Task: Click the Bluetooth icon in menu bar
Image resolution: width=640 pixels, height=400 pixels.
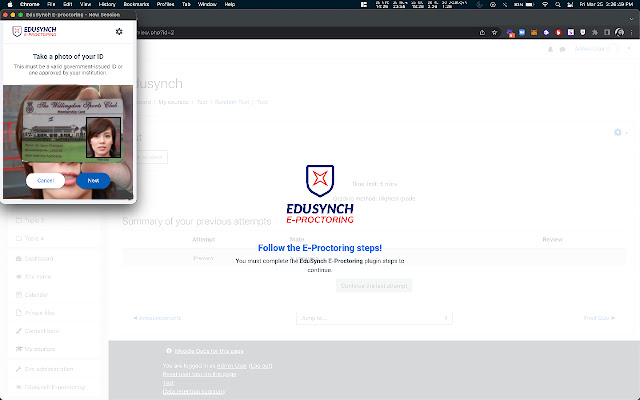Action: point(505,4)
